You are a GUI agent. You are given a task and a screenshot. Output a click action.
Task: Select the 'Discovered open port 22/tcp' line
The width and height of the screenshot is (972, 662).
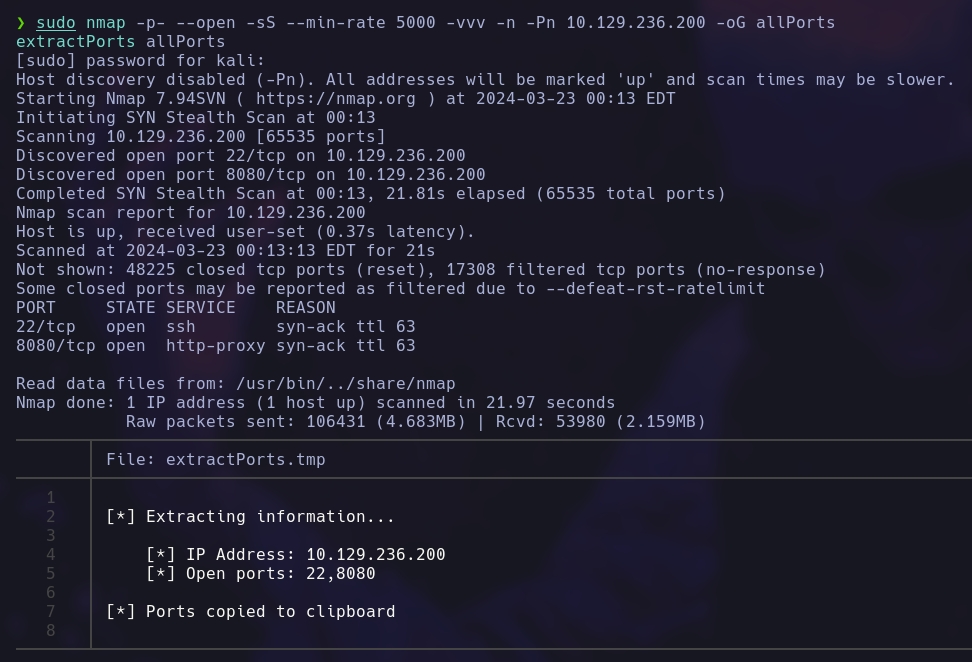[240, 156]
